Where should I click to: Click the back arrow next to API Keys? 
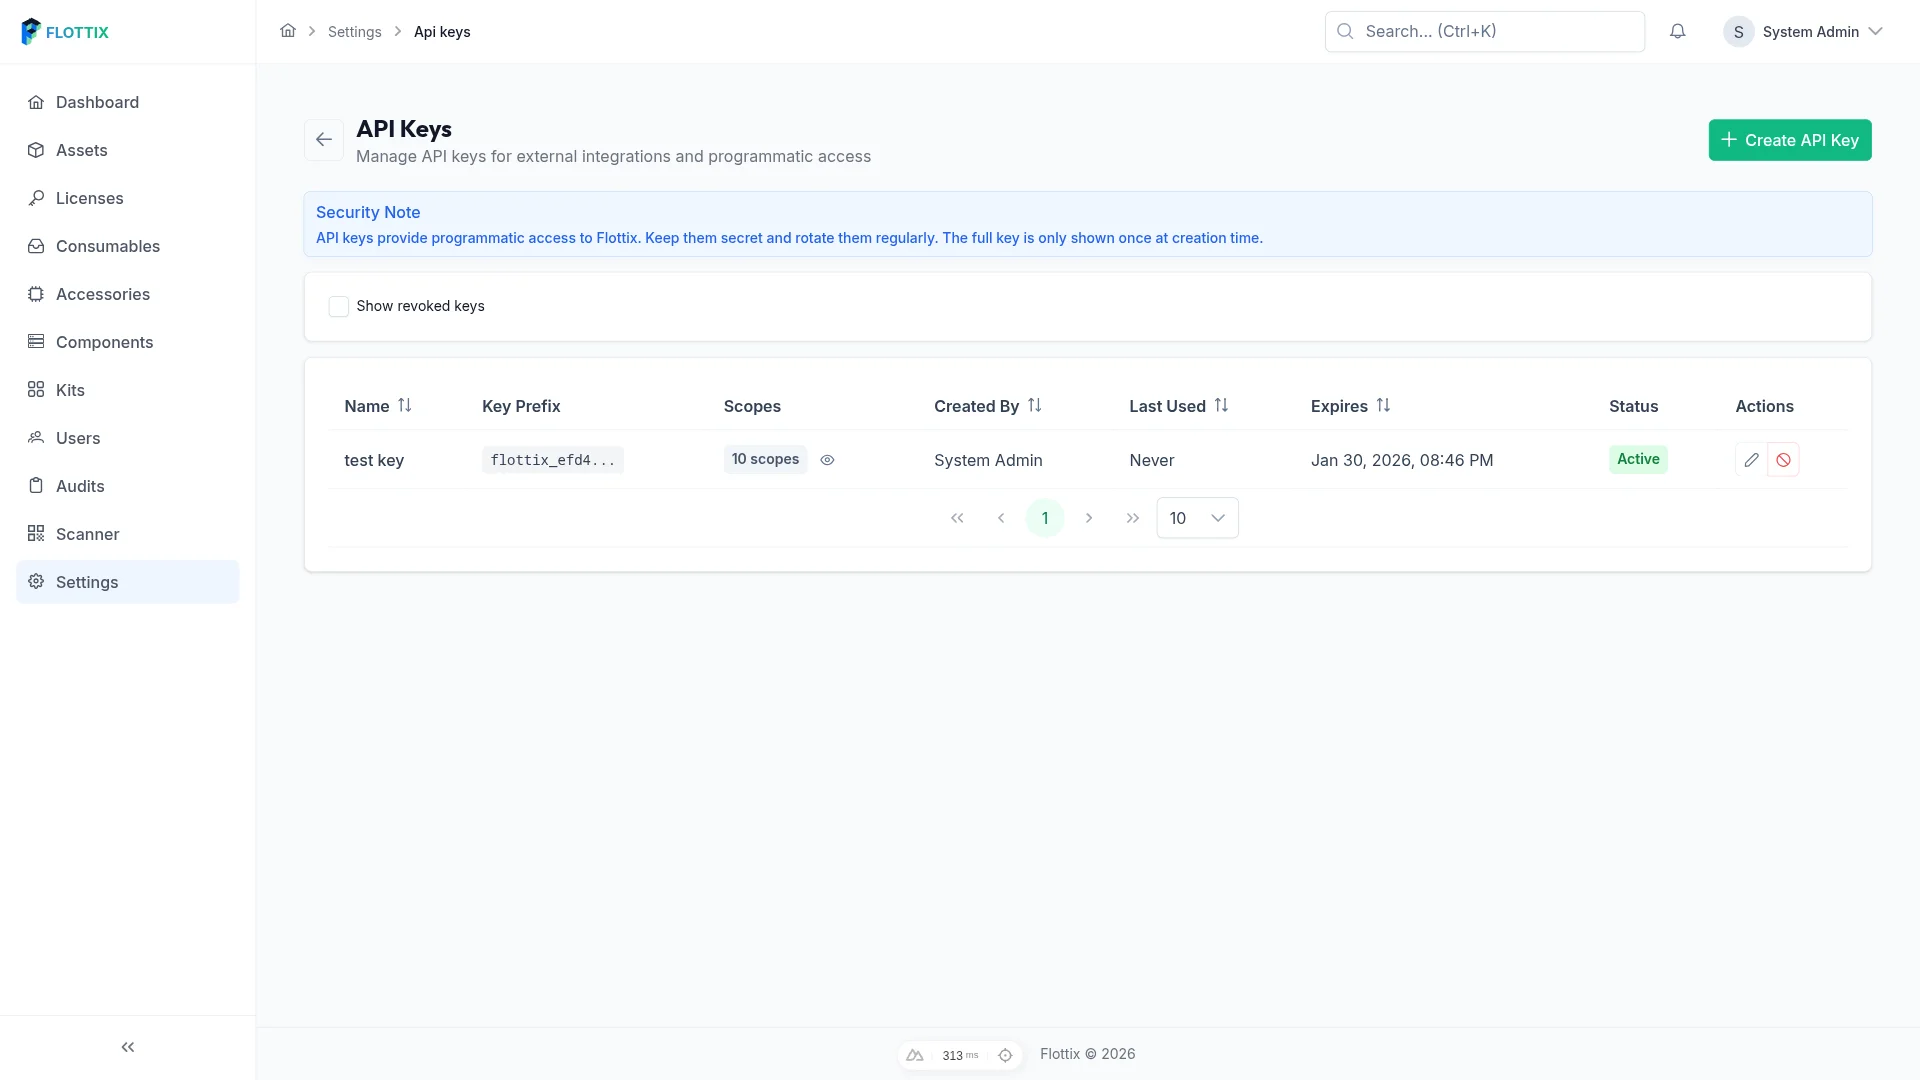pyautogui.click(x=323, y=139)
